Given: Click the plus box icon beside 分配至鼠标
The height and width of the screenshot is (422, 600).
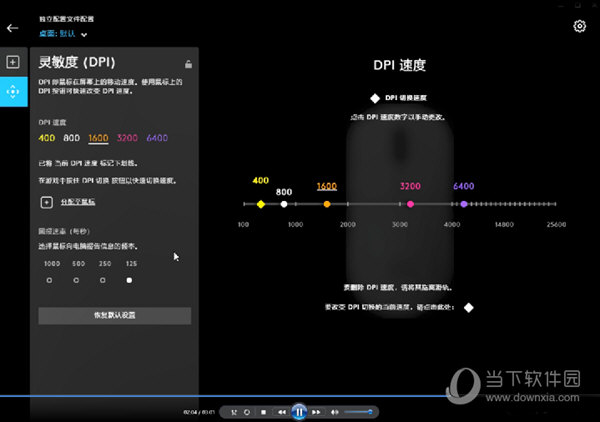Looking at the screenshot, I should pos(47,202).
